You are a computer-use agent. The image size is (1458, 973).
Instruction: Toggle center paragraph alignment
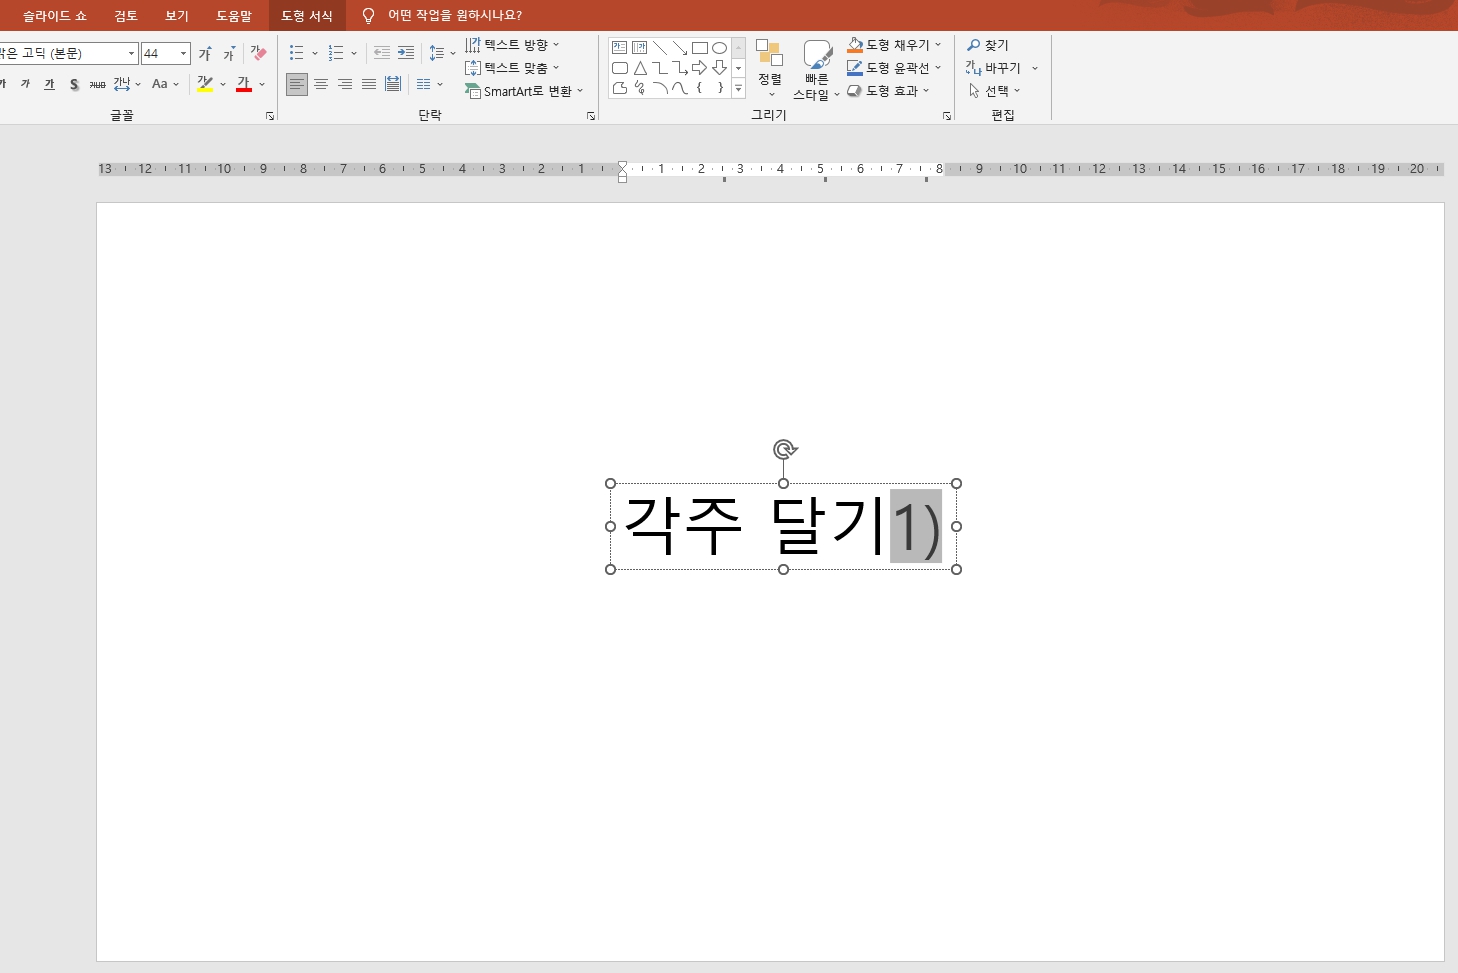coord(321,84)
